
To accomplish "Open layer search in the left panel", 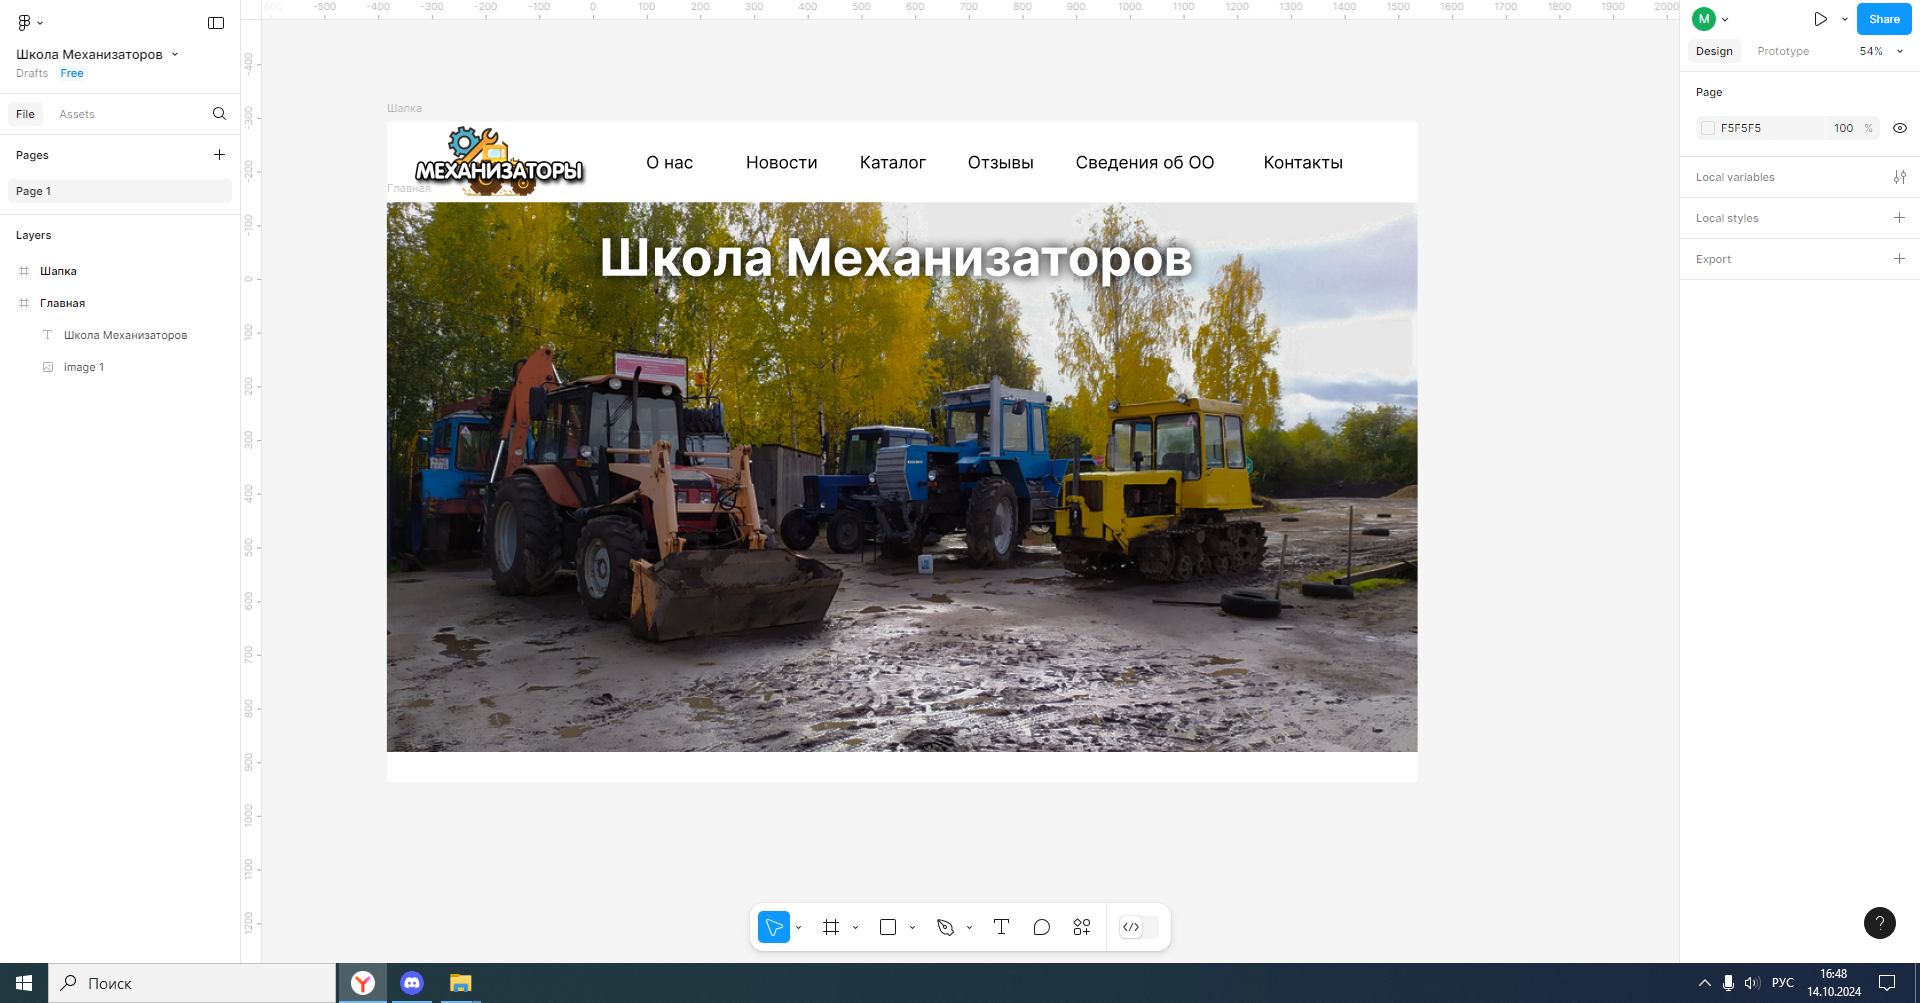I will coord(219,113).
